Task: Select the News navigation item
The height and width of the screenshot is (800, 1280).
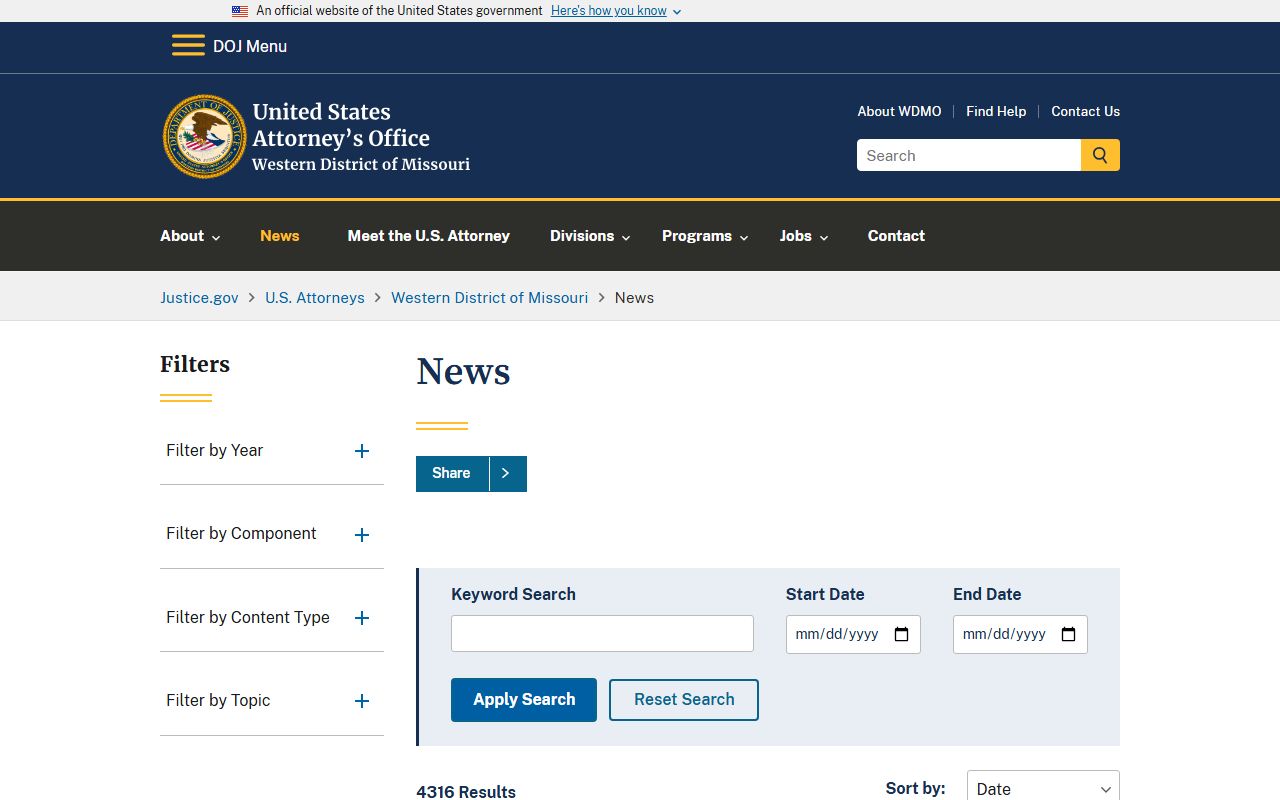Action: click(x=280, y=236)
